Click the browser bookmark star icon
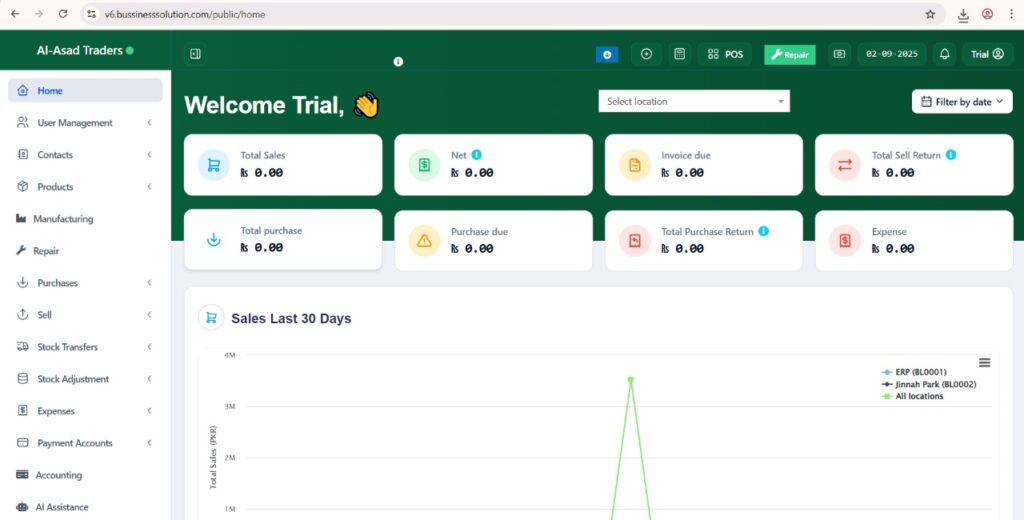 point(930,15)
